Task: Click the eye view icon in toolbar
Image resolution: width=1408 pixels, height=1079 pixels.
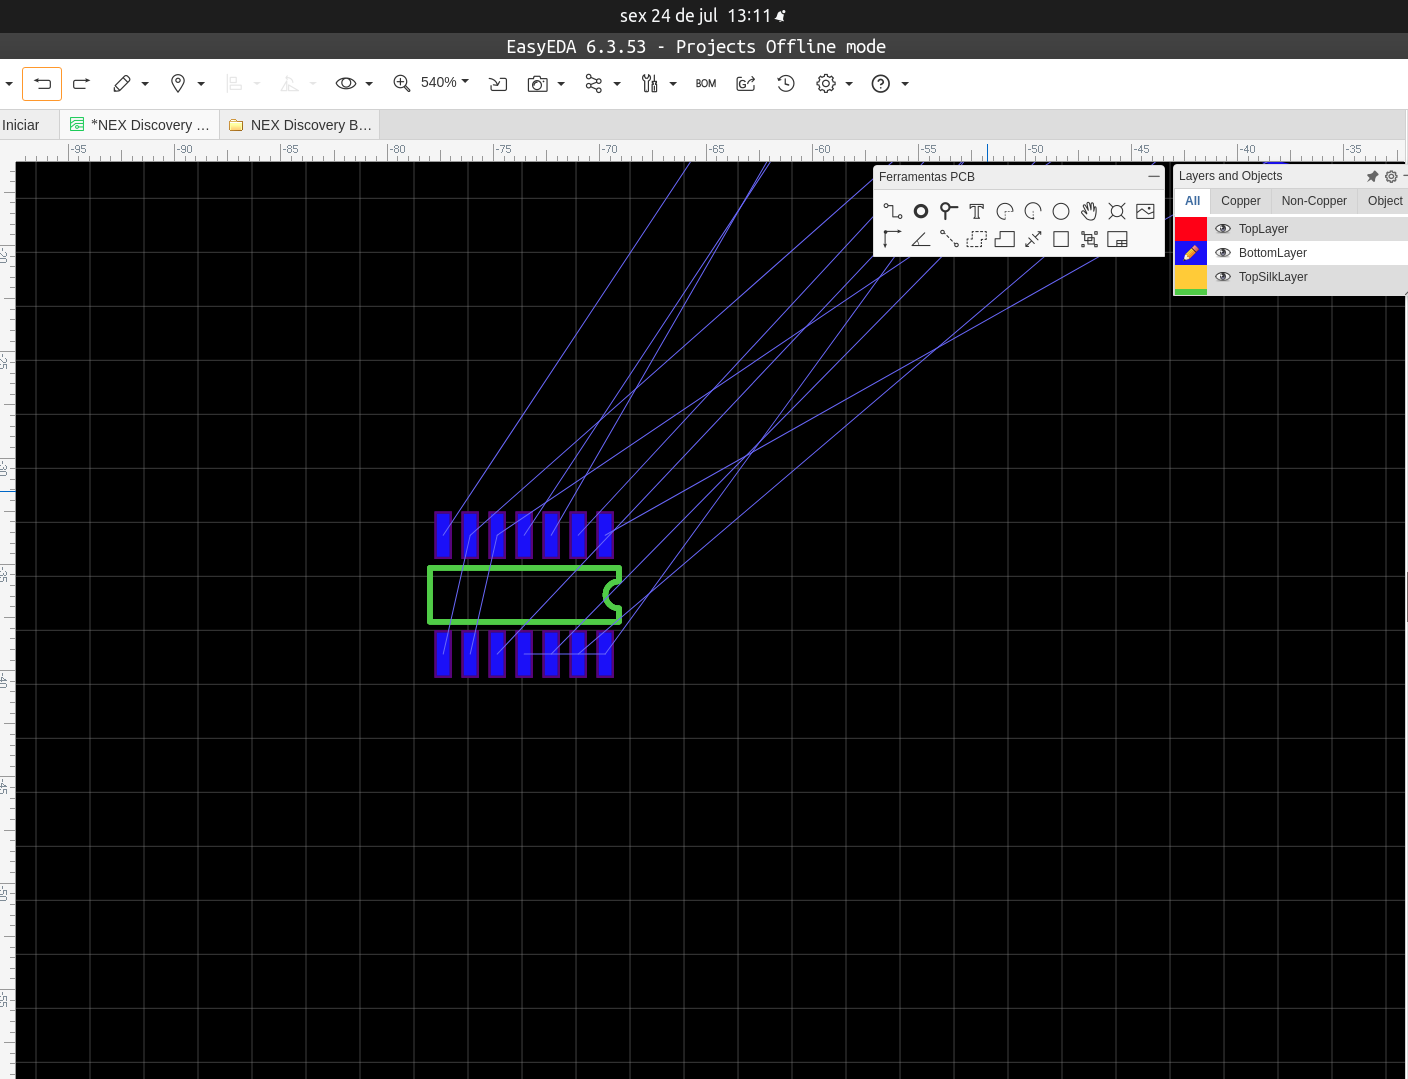Action: [x=346, y=84]
